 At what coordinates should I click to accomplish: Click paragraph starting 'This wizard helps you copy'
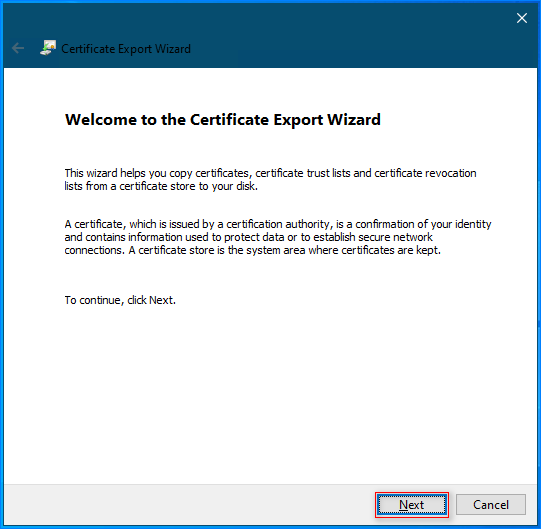[270, 179]
